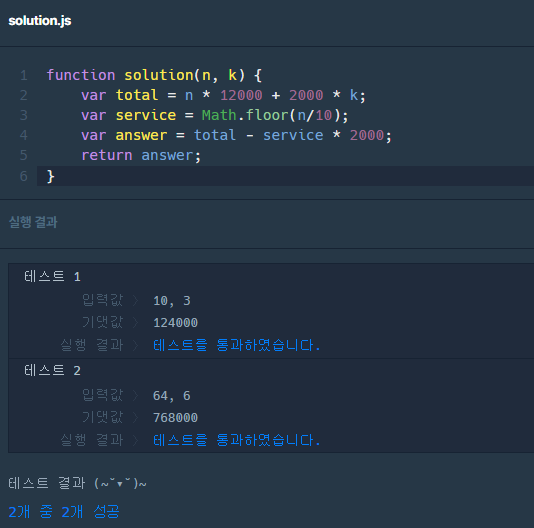The image size is (534, 528).
Task: Click the 기댓값 label in test 1
Action: coord(103,322)
